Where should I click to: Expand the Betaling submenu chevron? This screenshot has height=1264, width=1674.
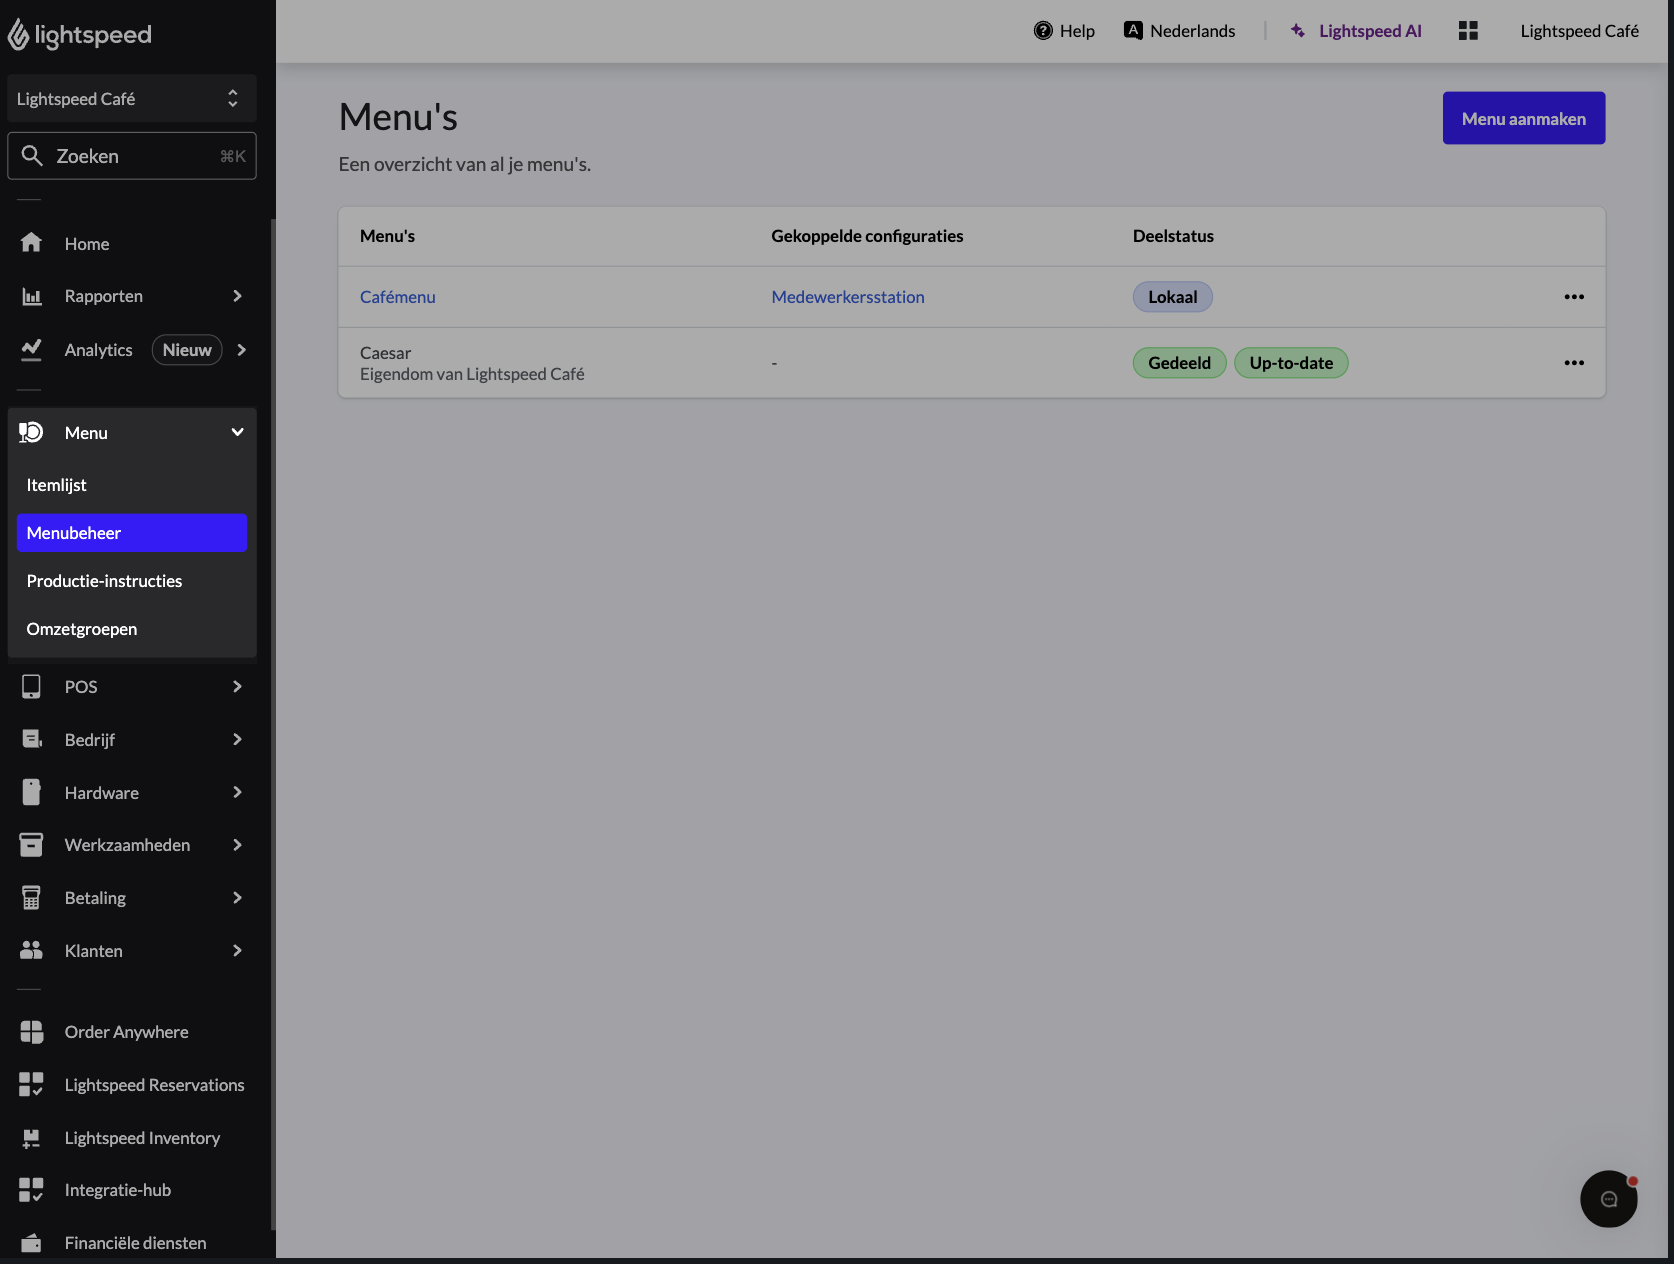pyautogui.click(x=237, y=898)
